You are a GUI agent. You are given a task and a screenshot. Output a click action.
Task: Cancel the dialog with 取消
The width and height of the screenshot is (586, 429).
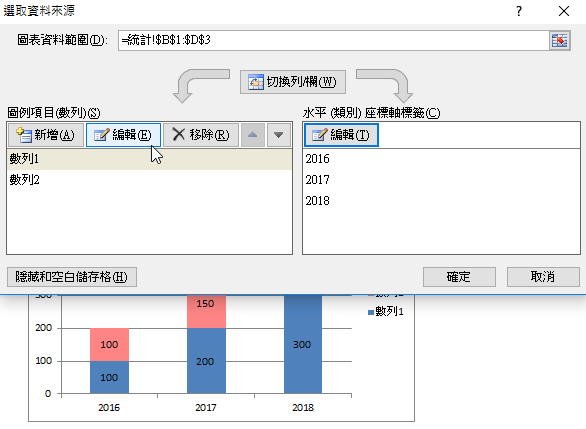click(543, 277)
